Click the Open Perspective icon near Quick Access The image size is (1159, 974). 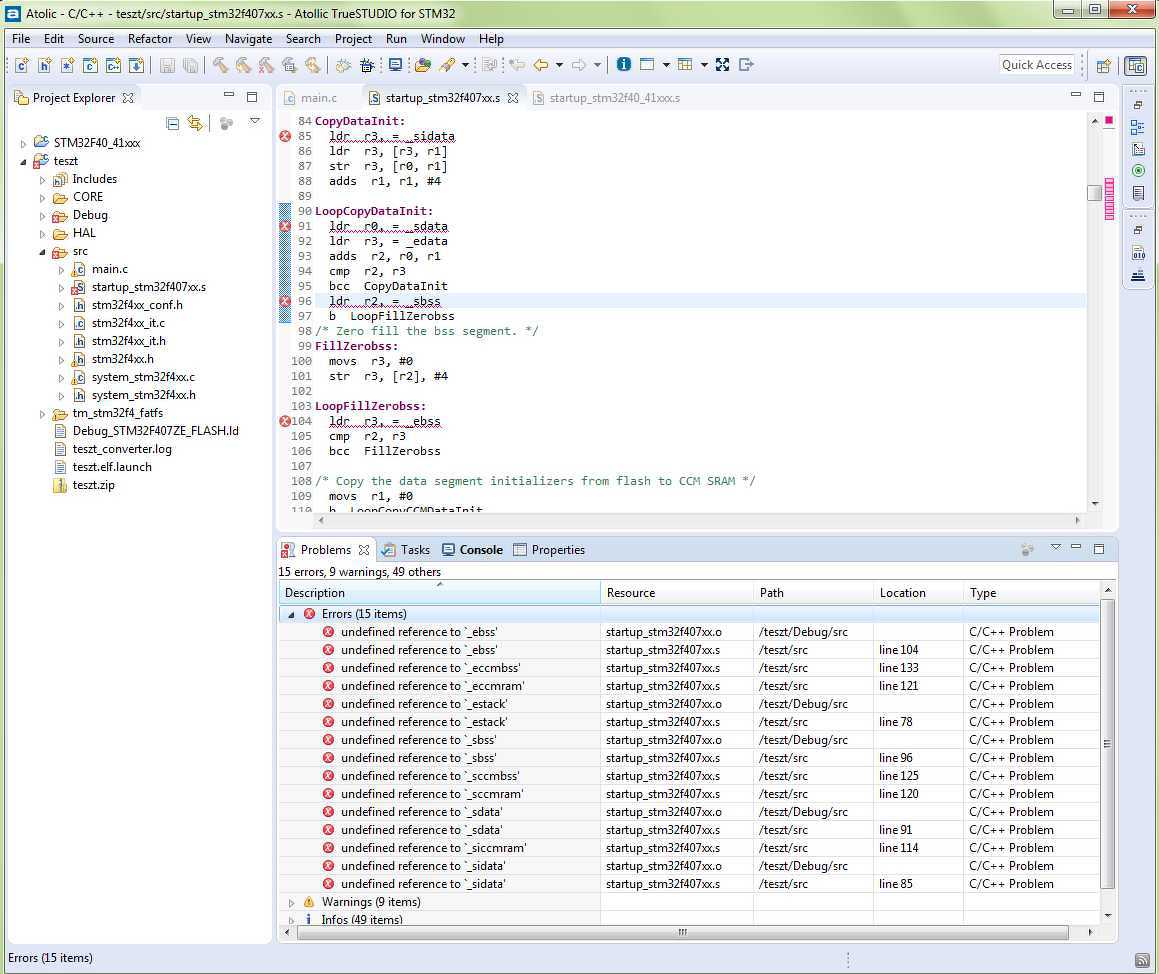[x=1104, y=65]
